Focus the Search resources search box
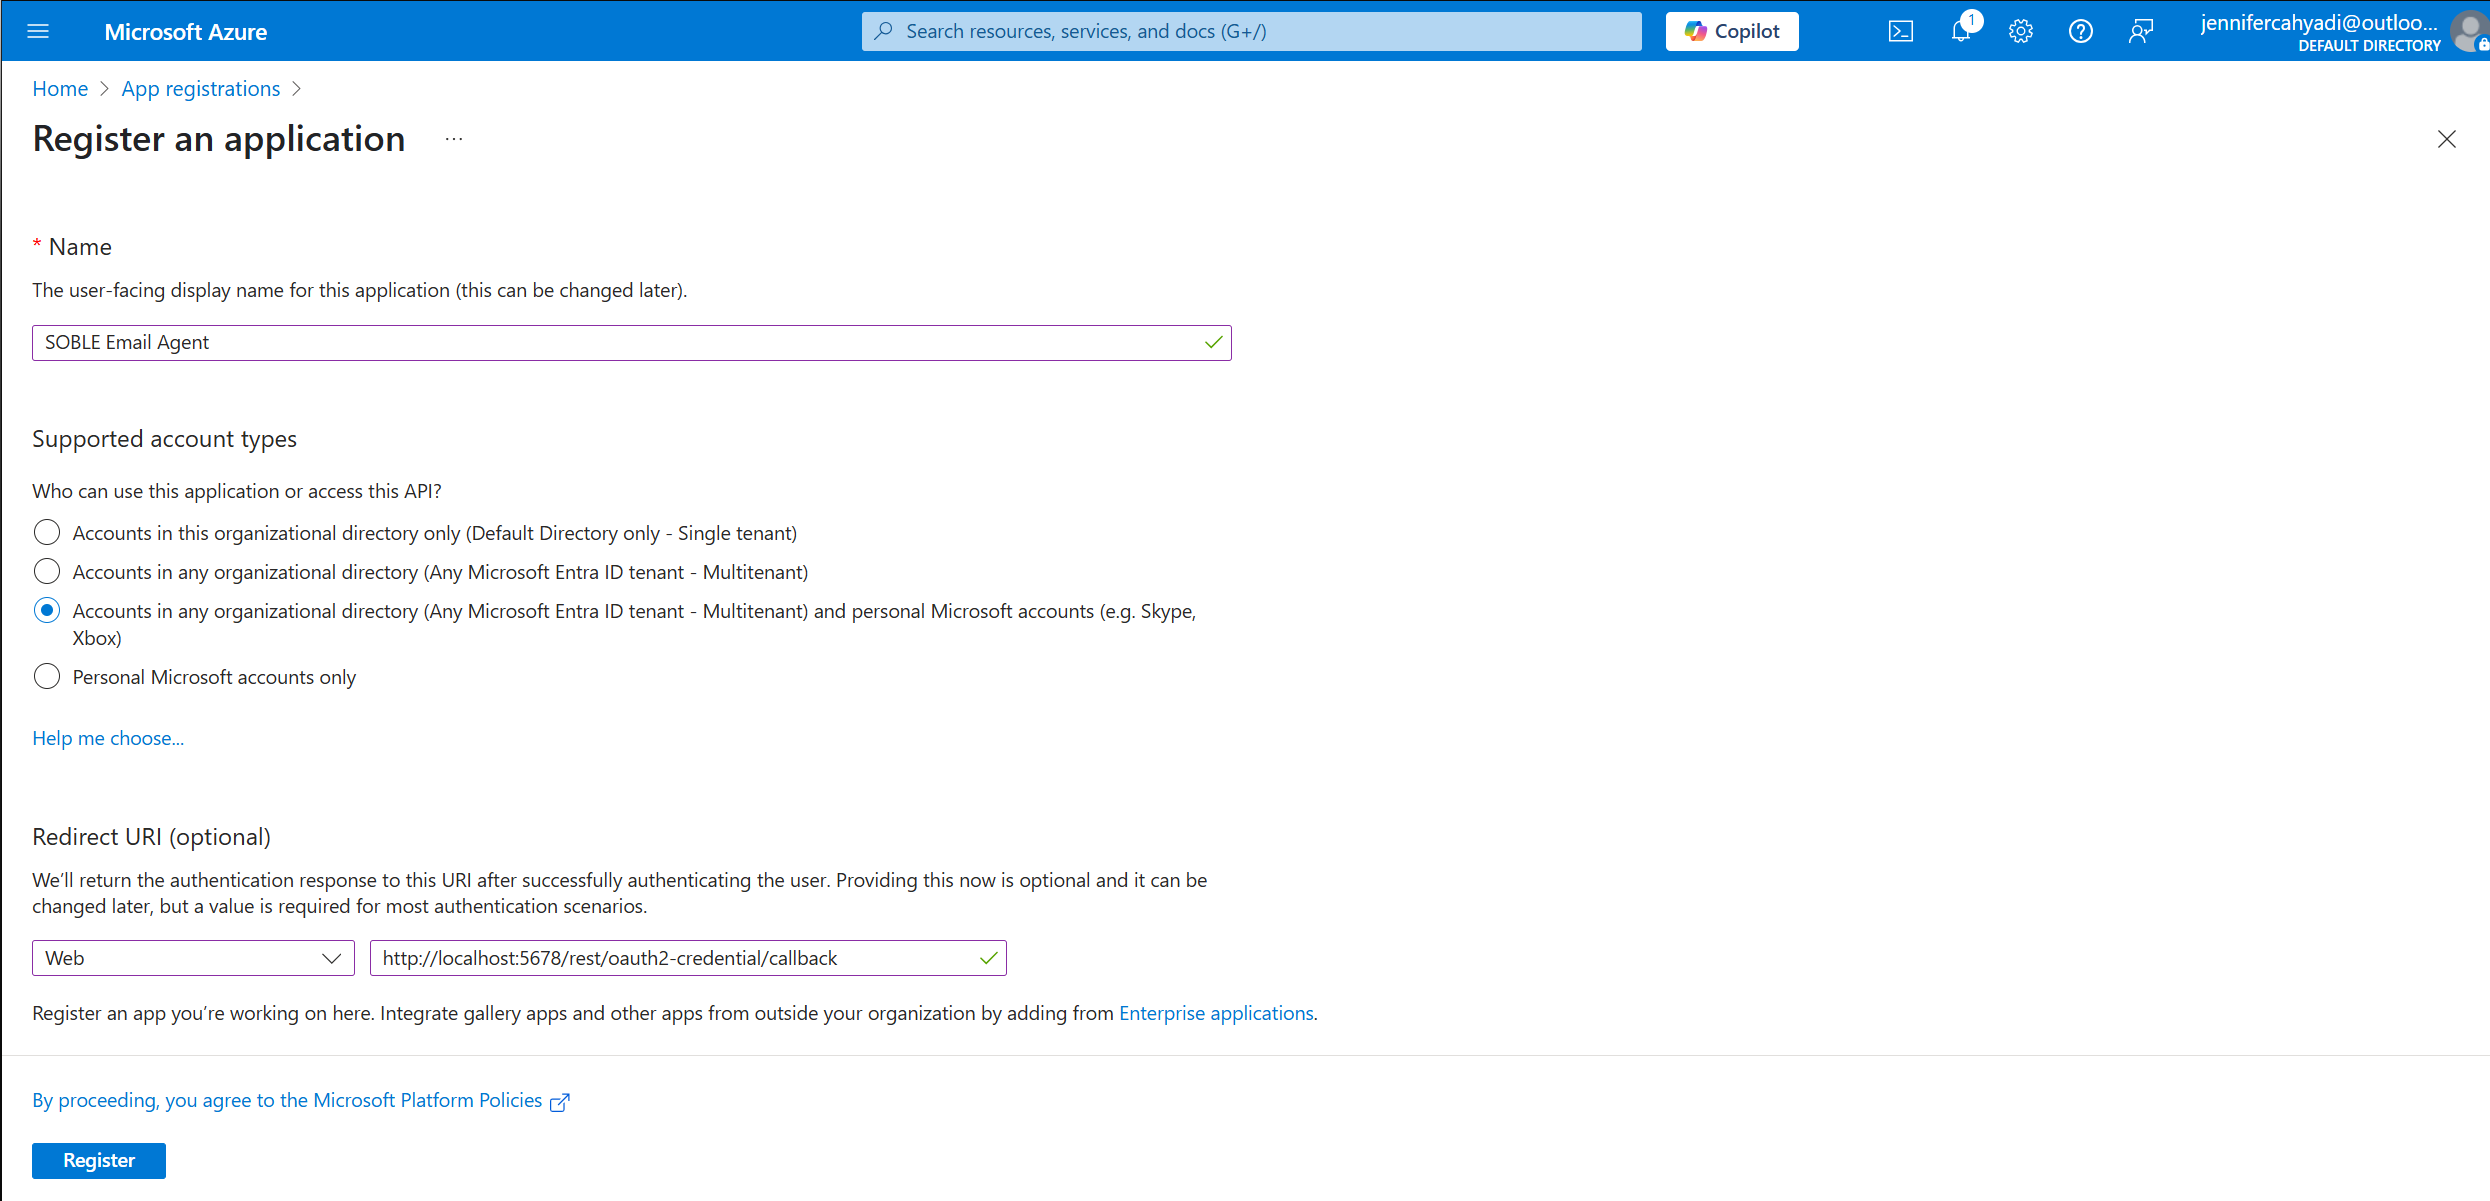 coord(1251,31)
